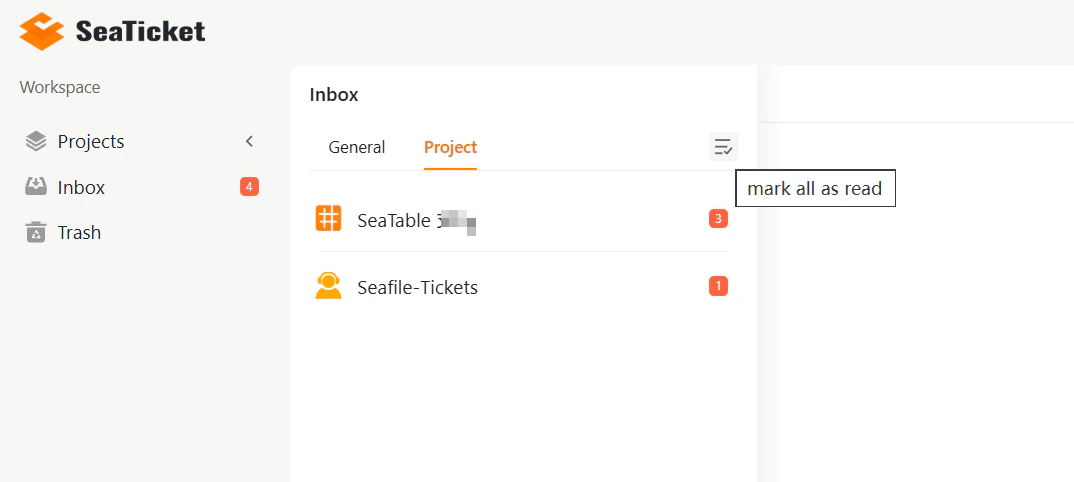Viewport: 1074px width, 482px height.
Task: Click the SeaTicket logo
Action: (x=41, y=31)
